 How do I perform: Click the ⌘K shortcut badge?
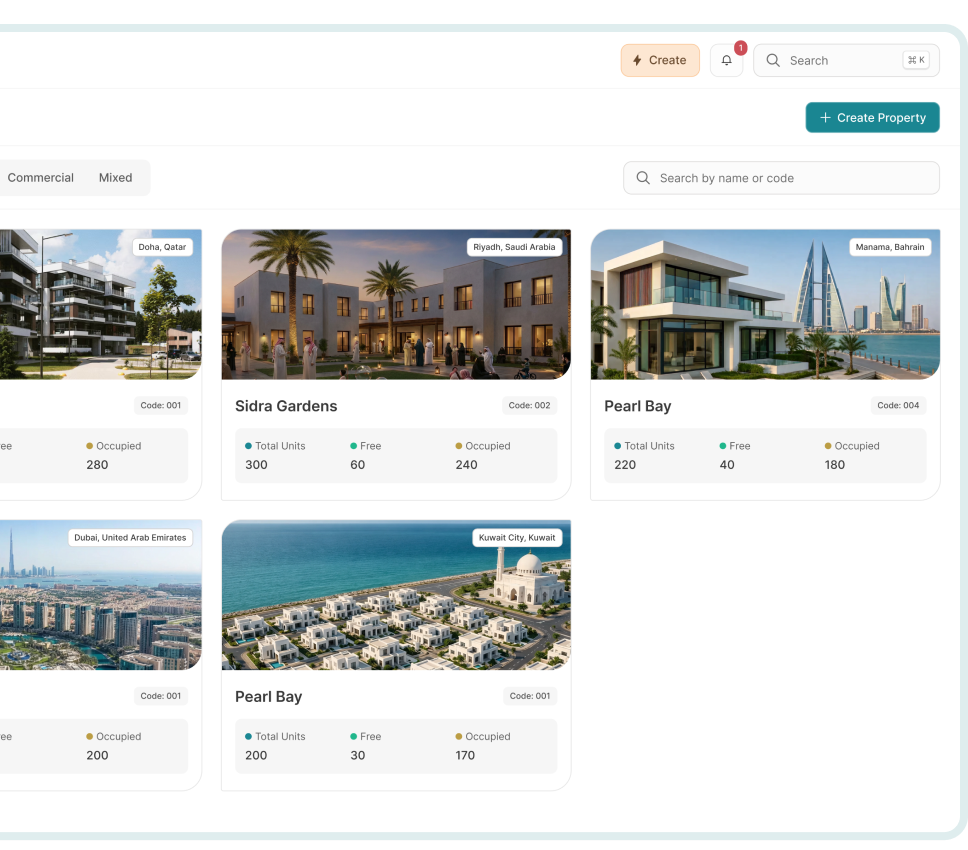click(915, 60)
